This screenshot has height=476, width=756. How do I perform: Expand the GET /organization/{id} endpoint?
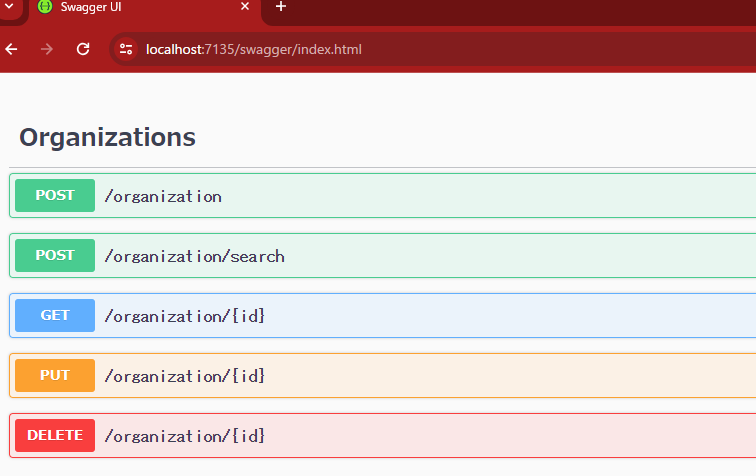point(383,315)
